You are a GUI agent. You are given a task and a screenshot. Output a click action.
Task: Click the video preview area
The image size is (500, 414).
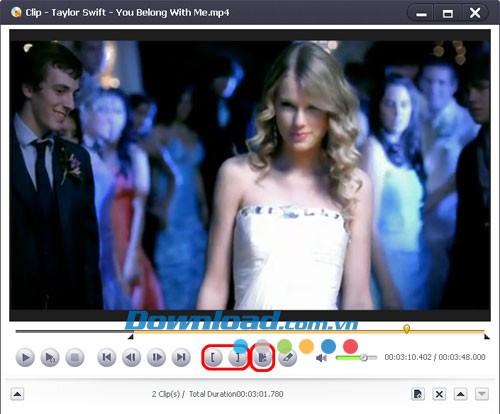250,175
